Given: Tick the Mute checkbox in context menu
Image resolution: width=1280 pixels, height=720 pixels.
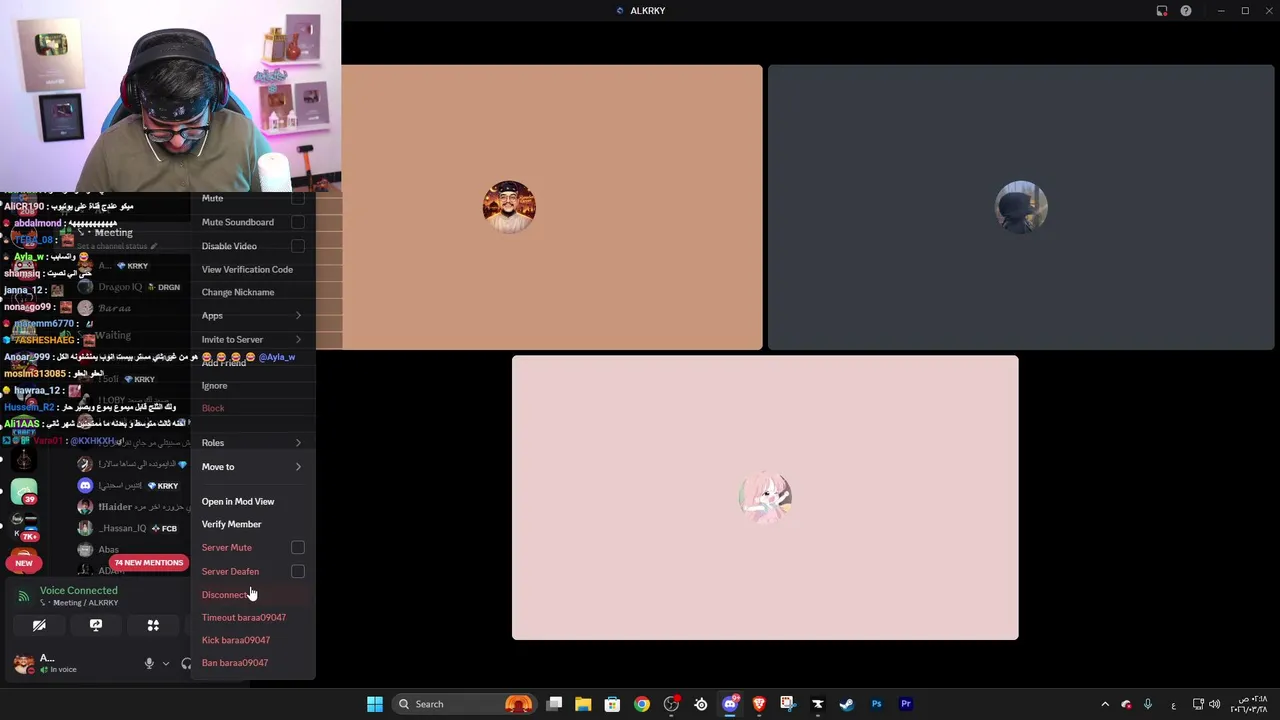Looking at the screenshot, I should (x=297, y=198).
